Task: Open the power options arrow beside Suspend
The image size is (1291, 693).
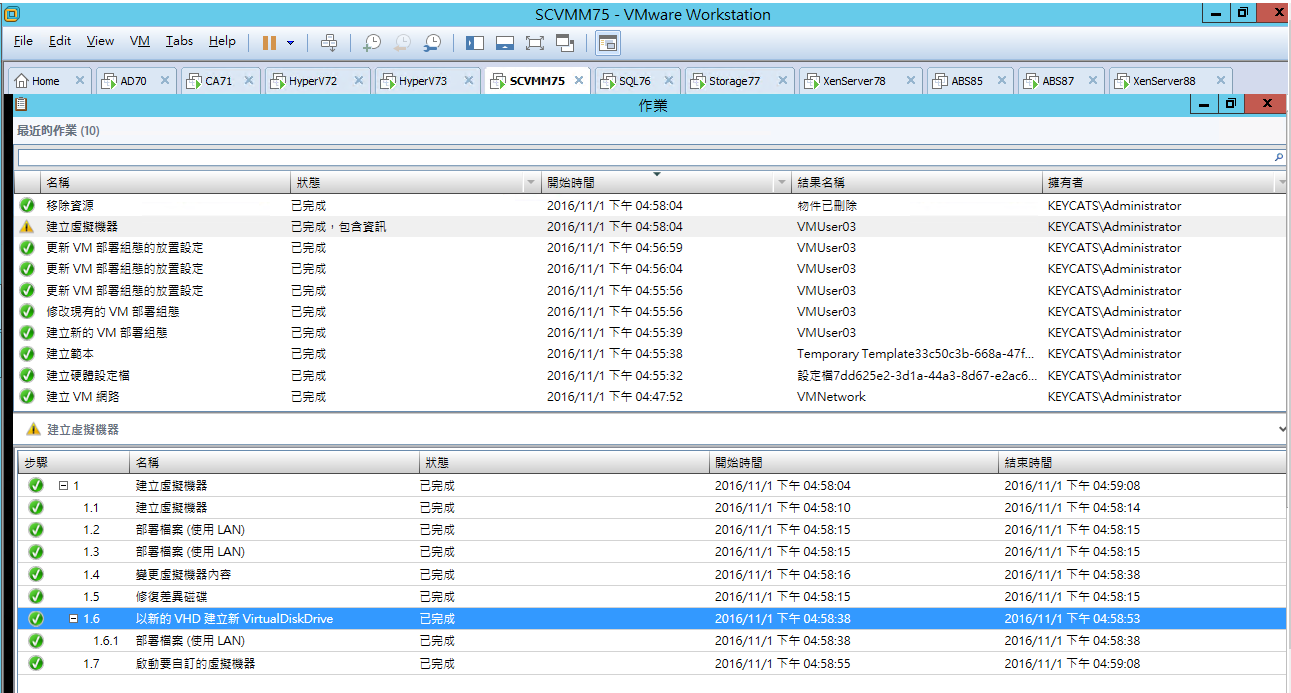Action: (291, 43)
